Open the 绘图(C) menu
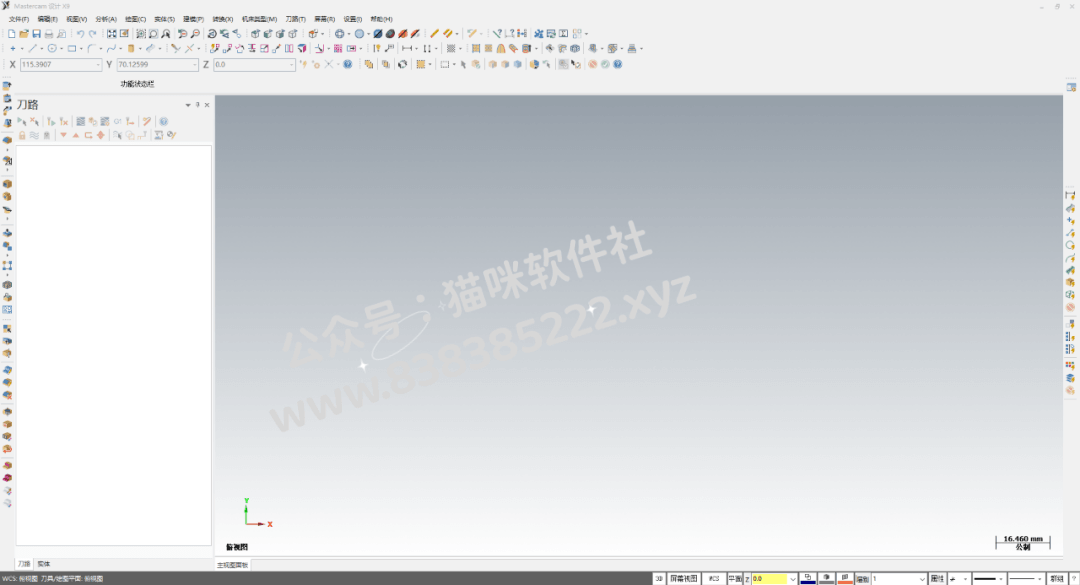Viewport: 1080px width, 585px height. coord(135,19)
